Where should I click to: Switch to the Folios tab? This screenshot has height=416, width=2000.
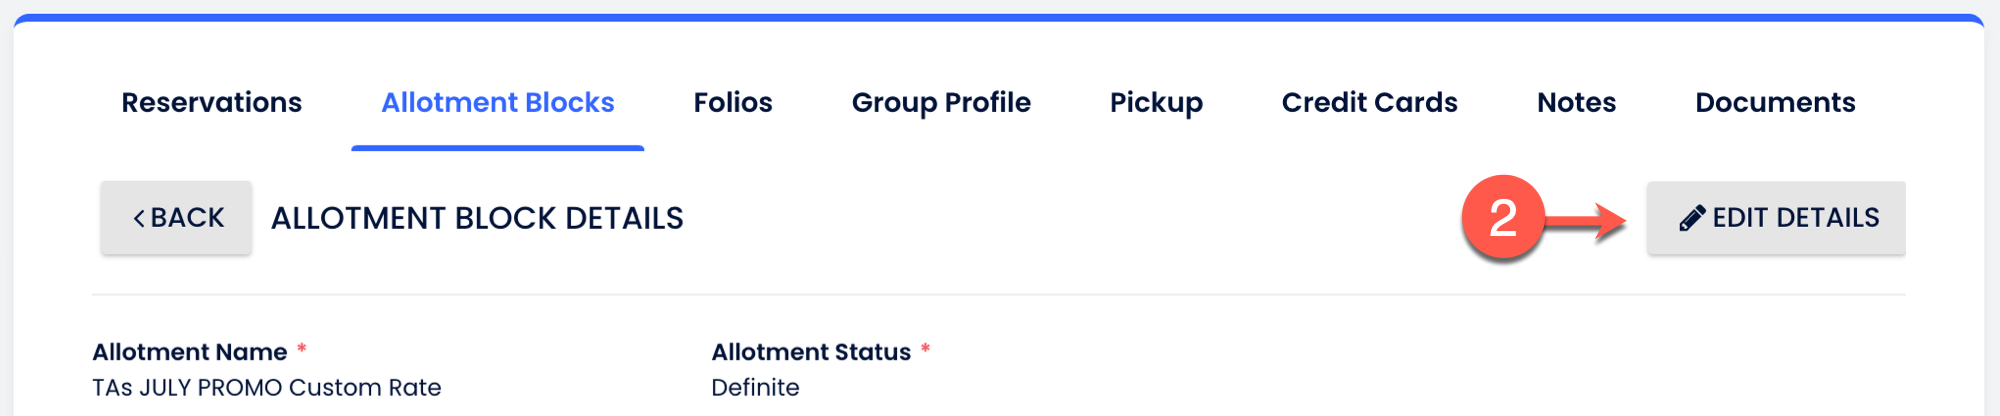[733, 102]
